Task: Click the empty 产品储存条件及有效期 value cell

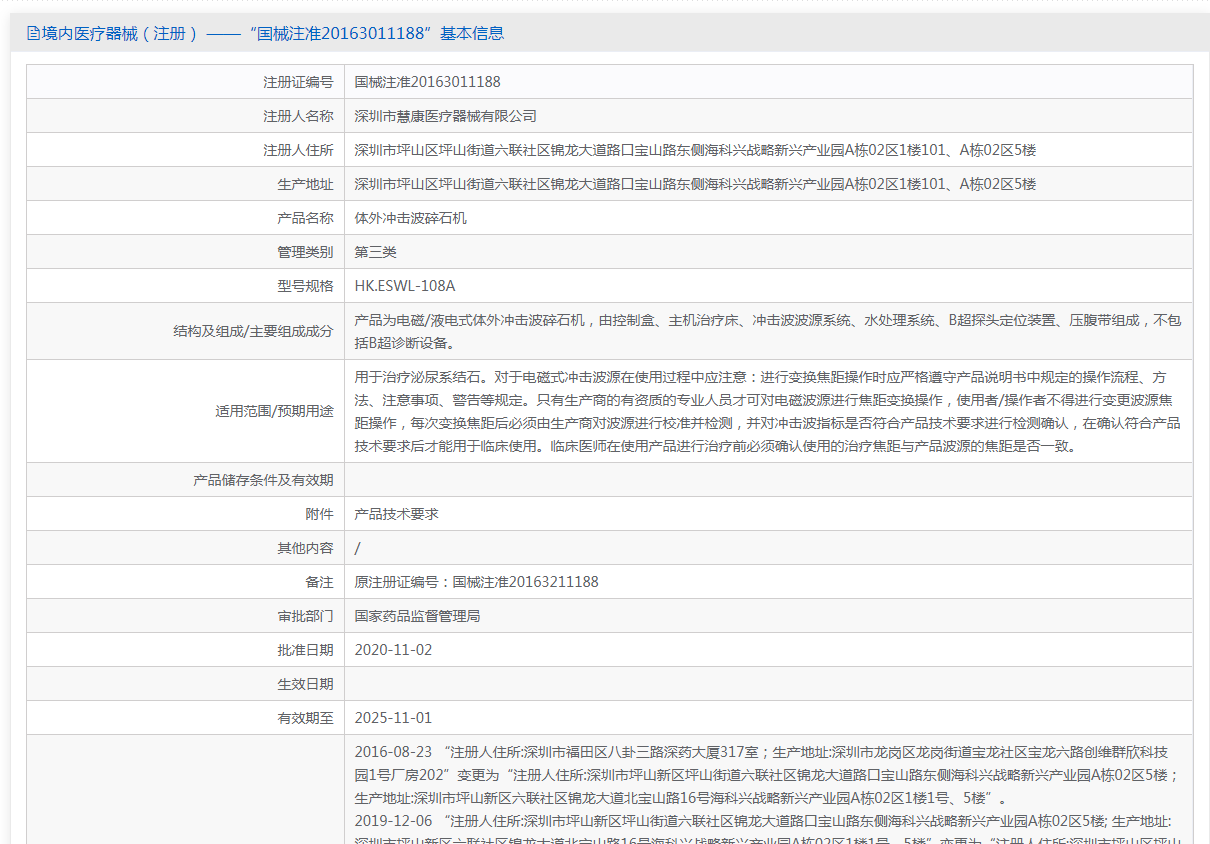Action: tap(768, 480)
